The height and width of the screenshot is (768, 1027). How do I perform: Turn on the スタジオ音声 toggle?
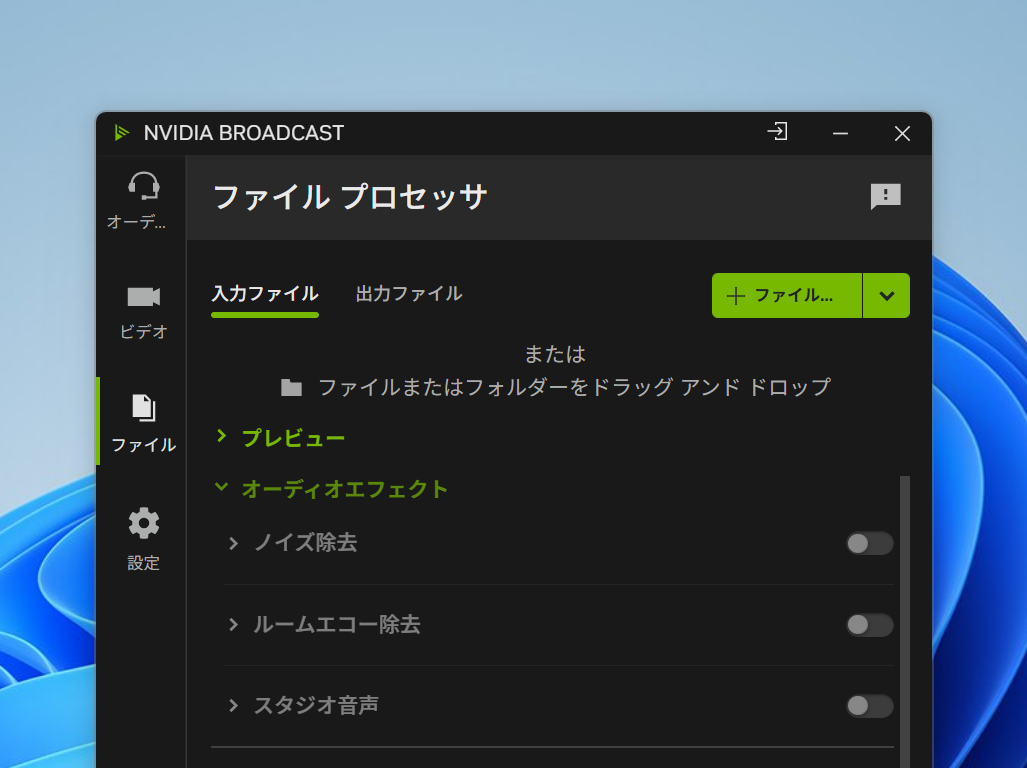(x=869, y=706)
